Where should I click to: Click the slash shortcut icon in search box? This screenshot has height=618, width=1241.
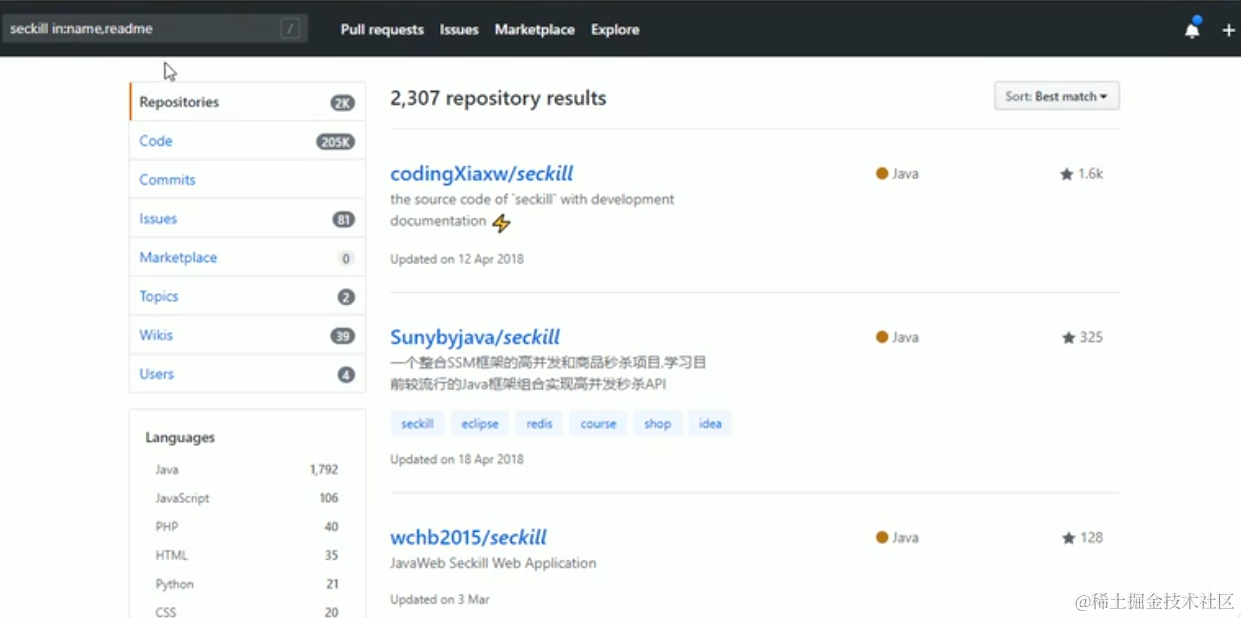click(290, 29)
